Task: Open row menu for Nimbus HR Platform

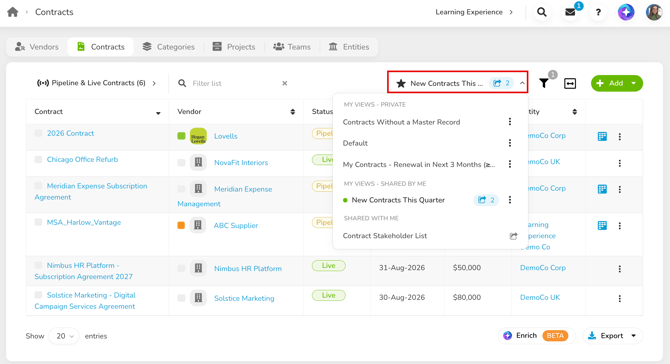Action: [x=620, y=269]
